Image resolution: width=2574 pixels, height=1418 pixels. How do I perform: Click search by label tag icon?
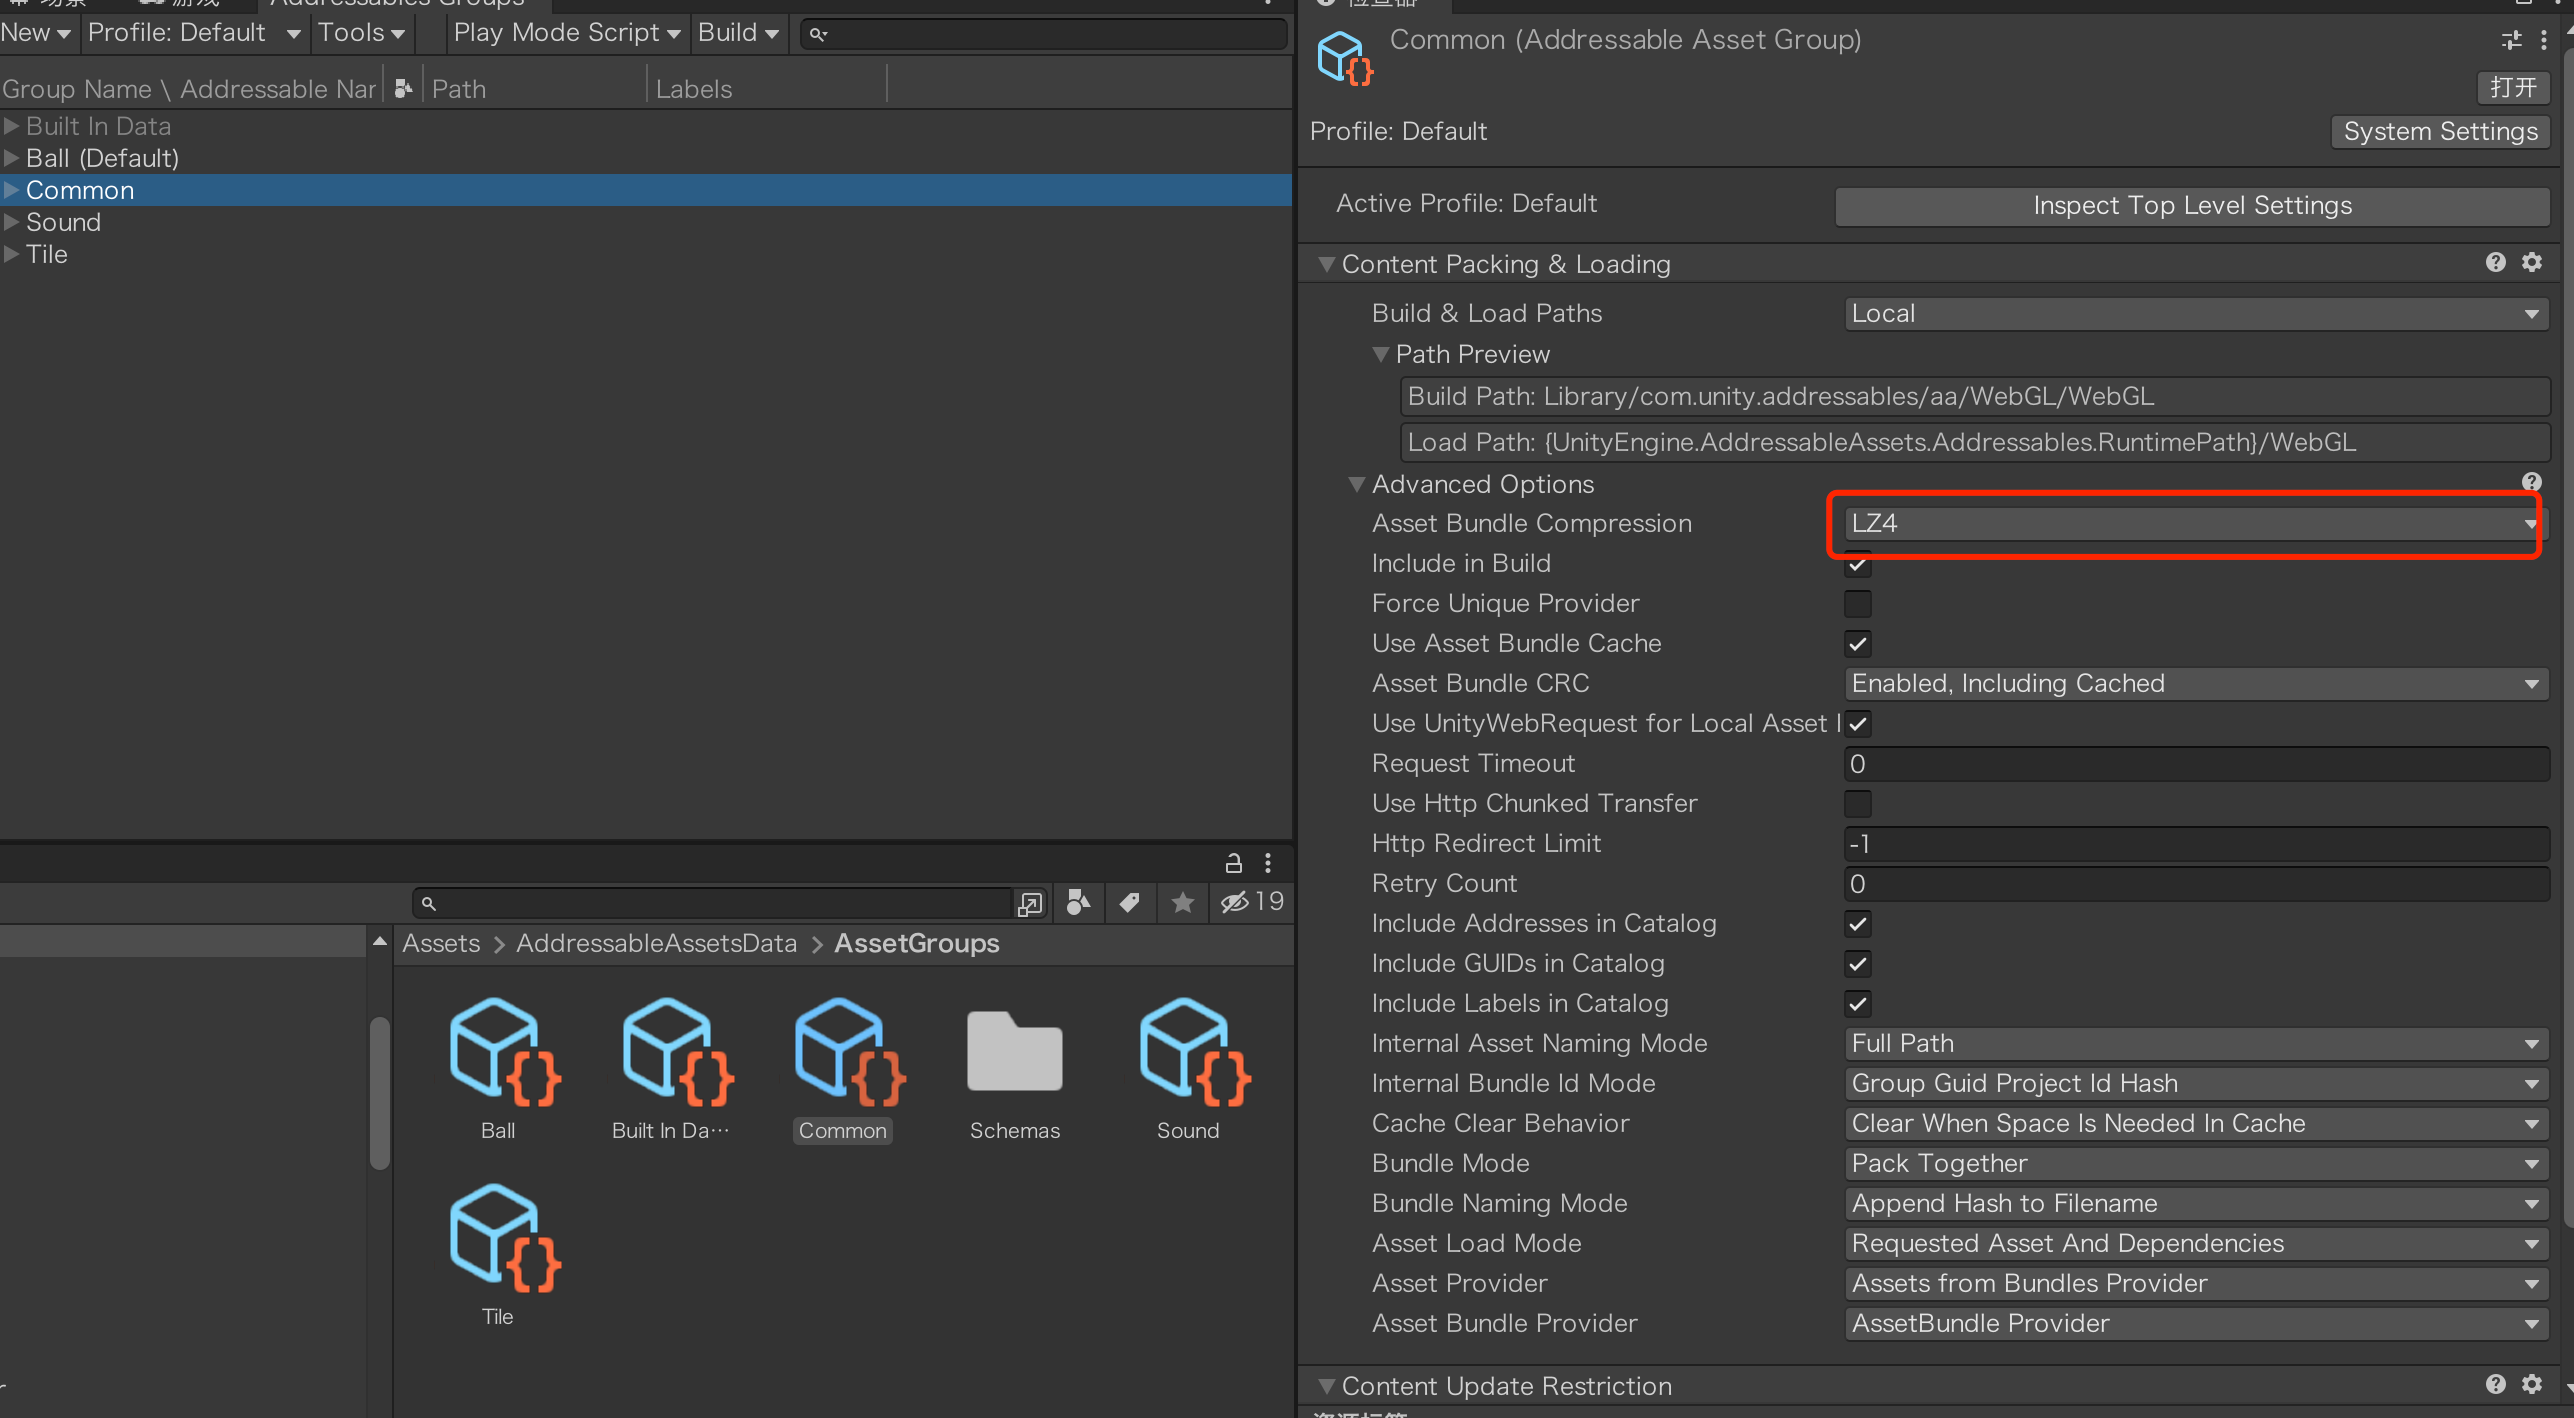(1130, 903)
